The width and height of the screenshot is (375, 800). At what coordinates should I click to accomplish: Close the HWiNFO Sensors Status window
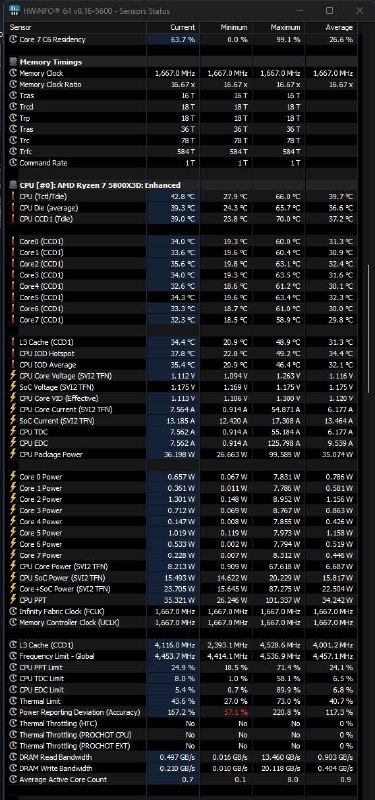(x=359, y=11)
